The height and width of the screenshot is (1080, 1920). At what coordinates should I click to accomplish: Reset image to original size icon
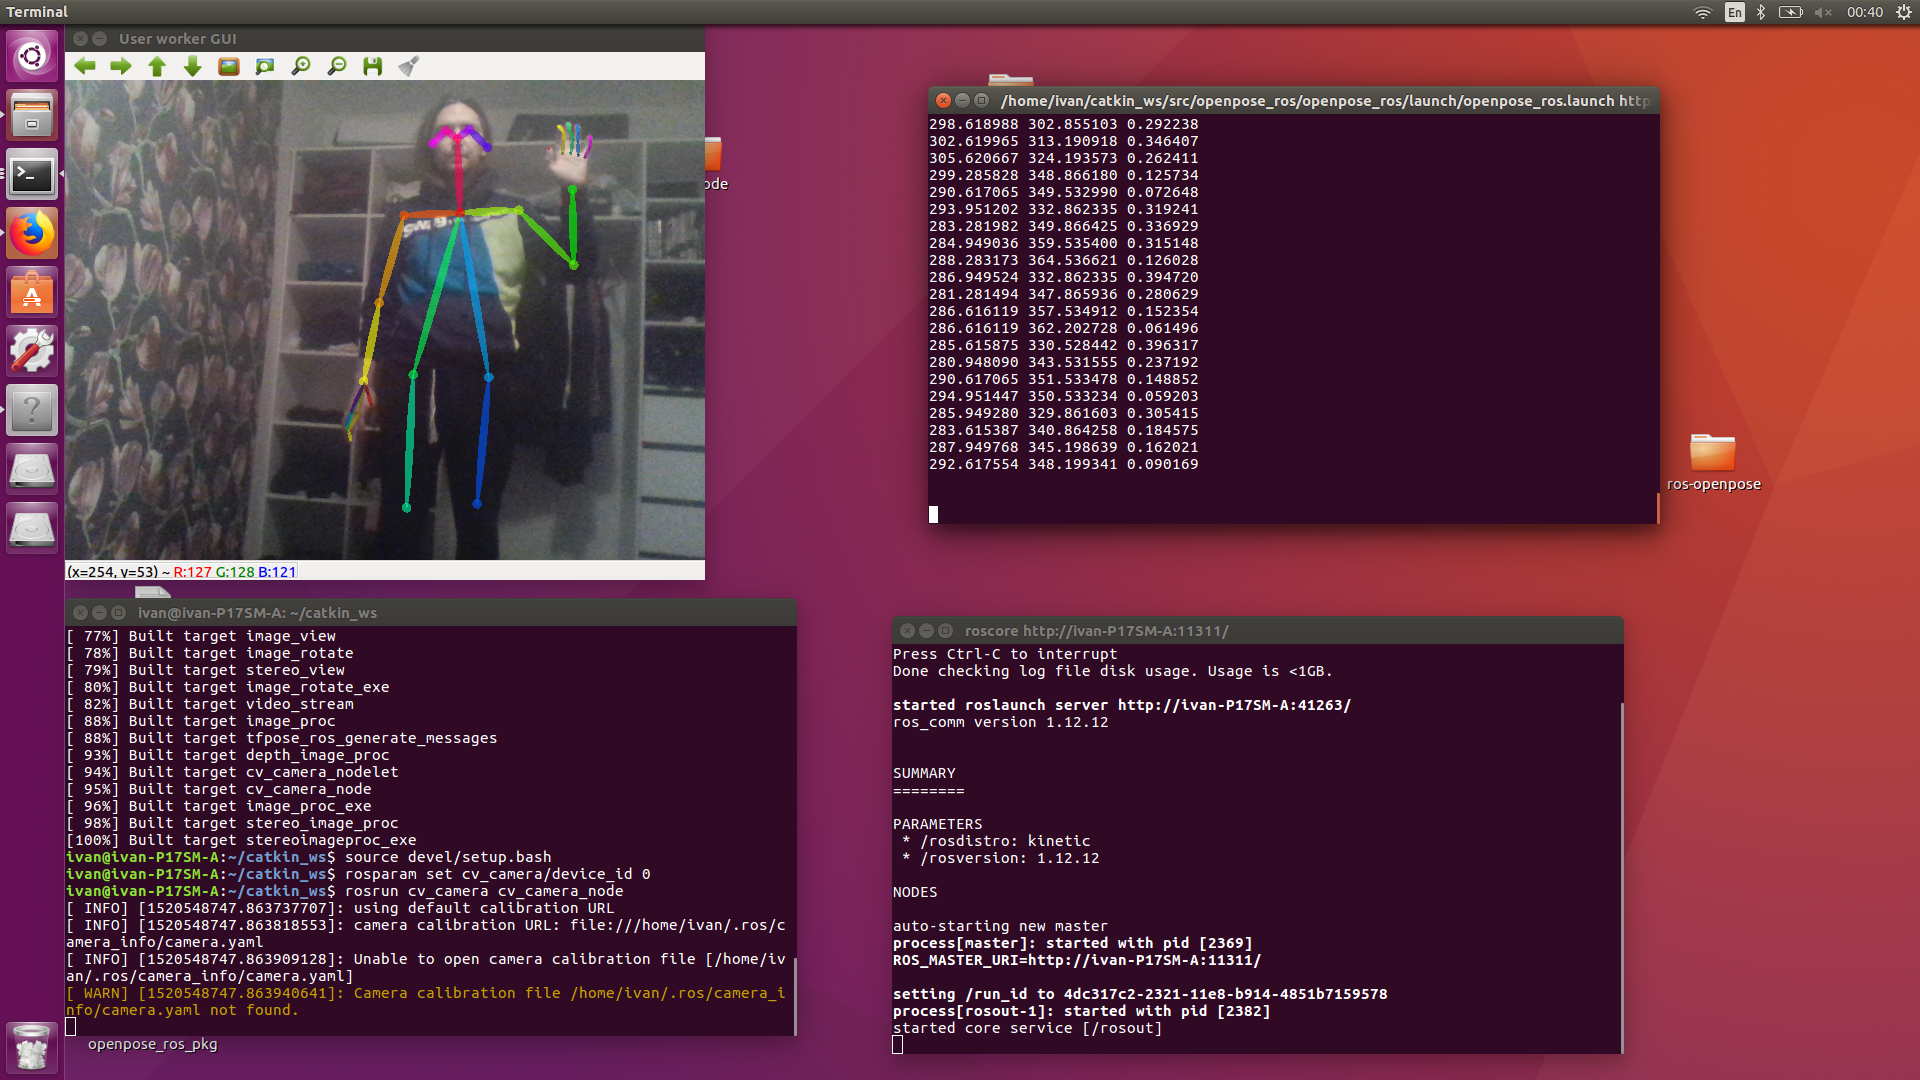click(229, 66)
